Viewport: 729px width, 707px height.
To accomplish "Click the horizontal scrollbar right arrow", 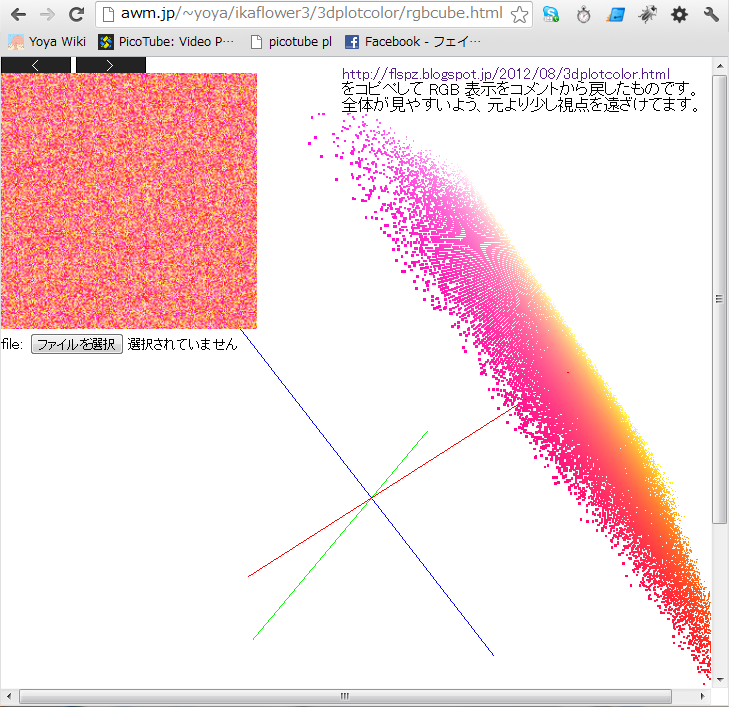I will pyautogui.click(x=702, y=696).
